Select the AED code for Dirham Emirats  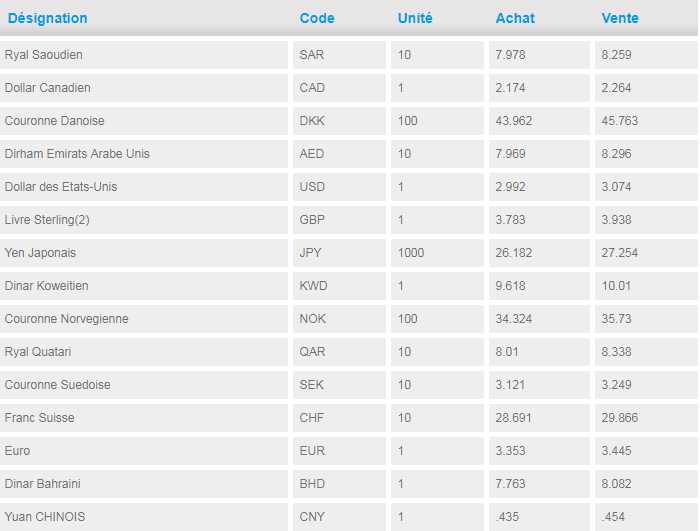click(311, 154)
